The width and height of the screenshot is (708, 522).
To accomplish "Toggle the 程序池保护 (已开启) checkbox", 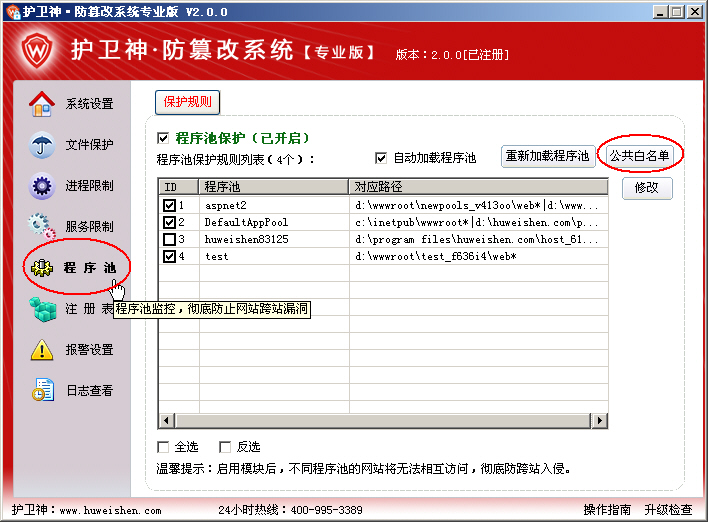I will [x=163, y=138].
